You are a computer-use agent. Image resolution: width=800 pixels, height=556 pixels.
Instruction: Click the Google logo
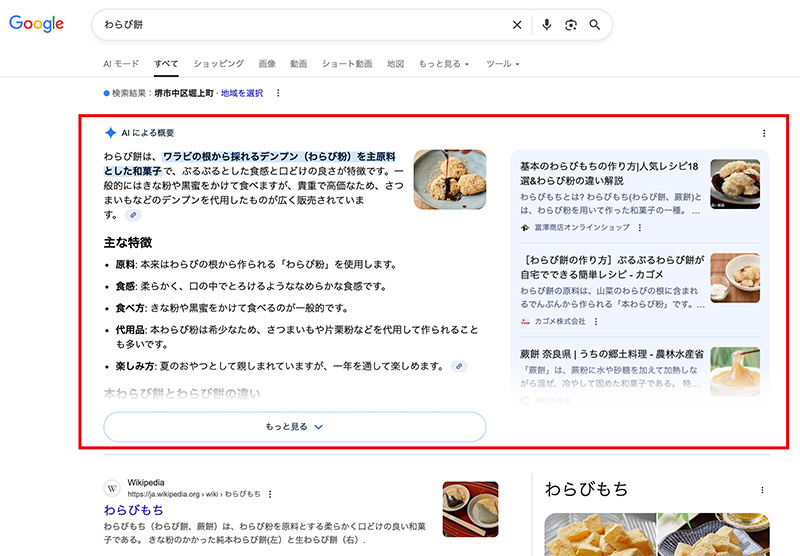(x=36, y=24)
